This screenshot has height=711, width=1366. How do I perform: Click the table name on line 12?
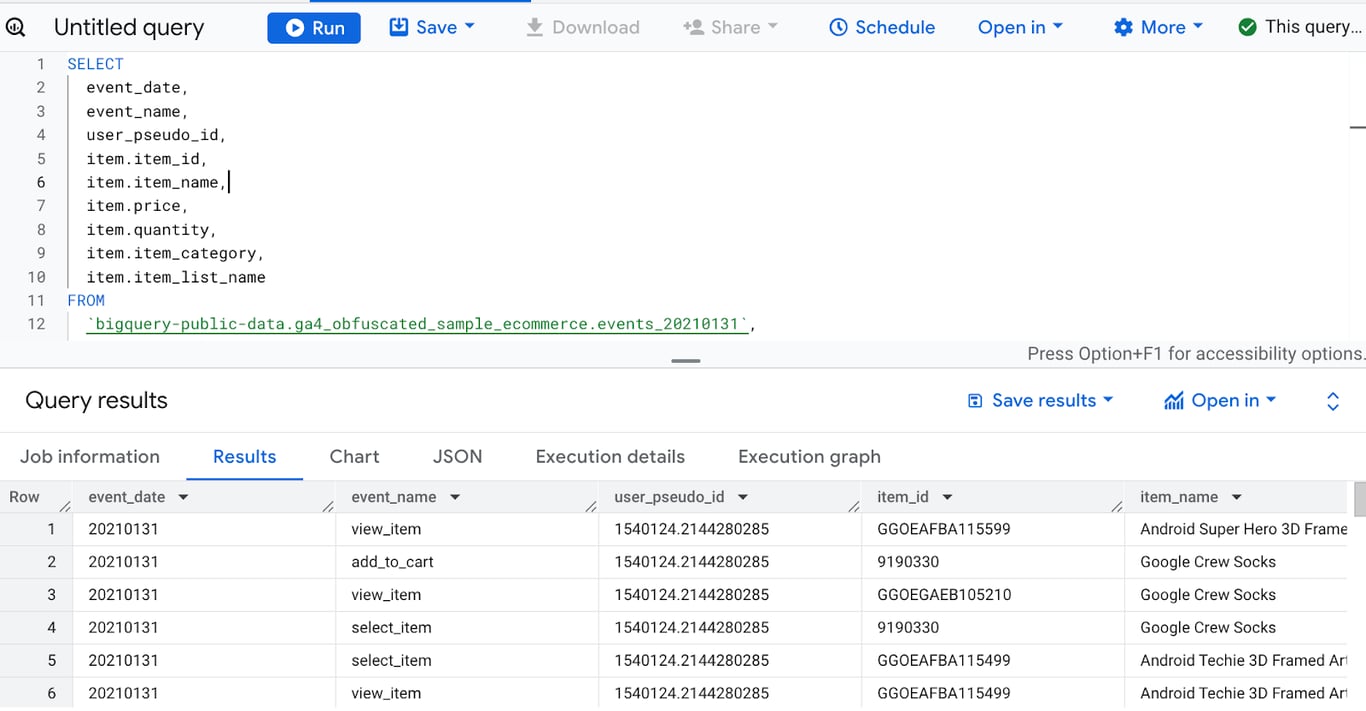(x=418, y=324)
